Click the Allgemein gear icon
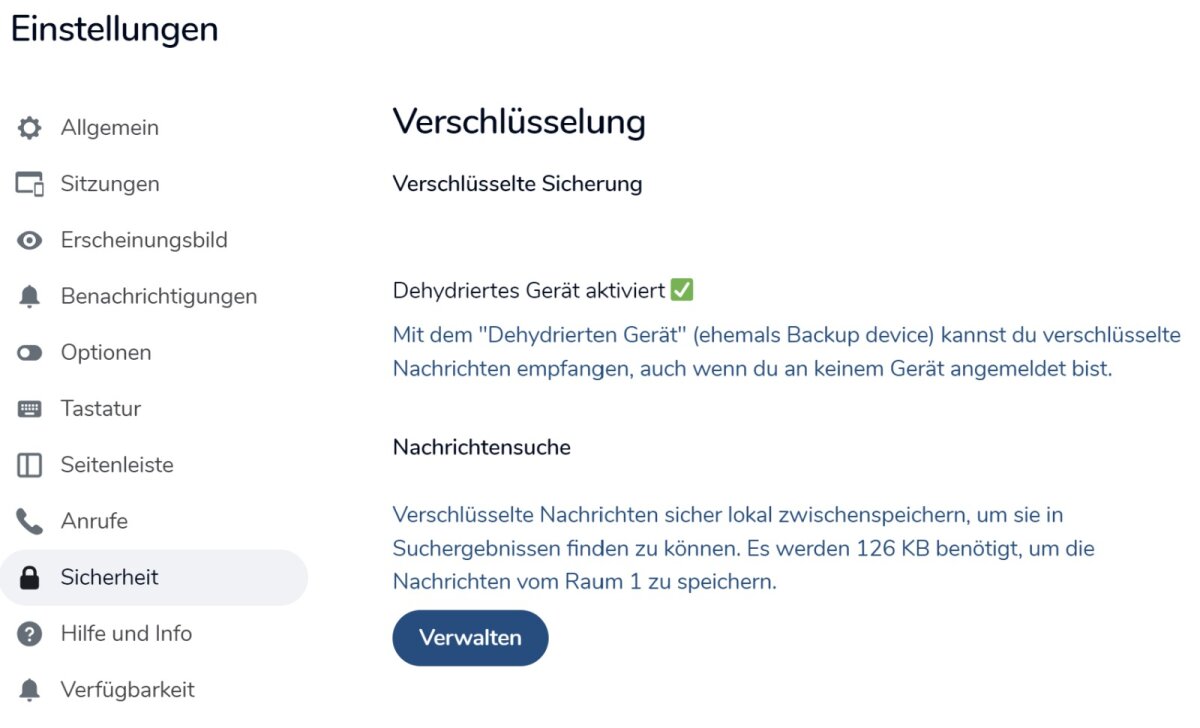The height and width of the screenshot is (728, 1200). pyautogui.click(x=30, y=128)
